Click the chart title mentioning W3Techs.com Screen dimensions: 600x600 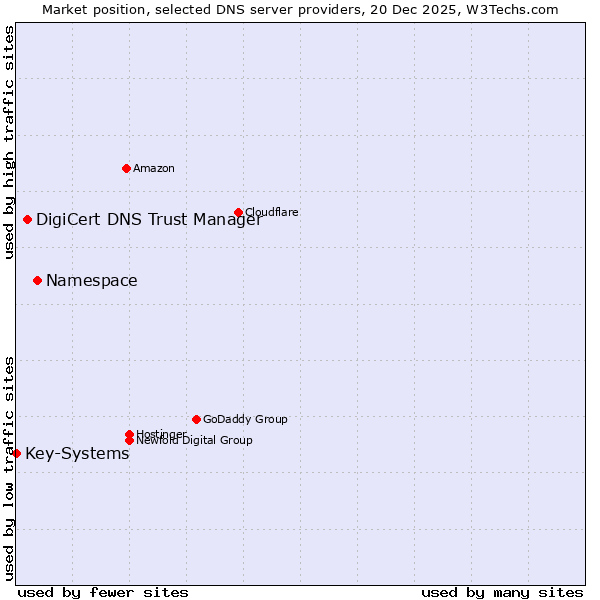click(300, 9)
